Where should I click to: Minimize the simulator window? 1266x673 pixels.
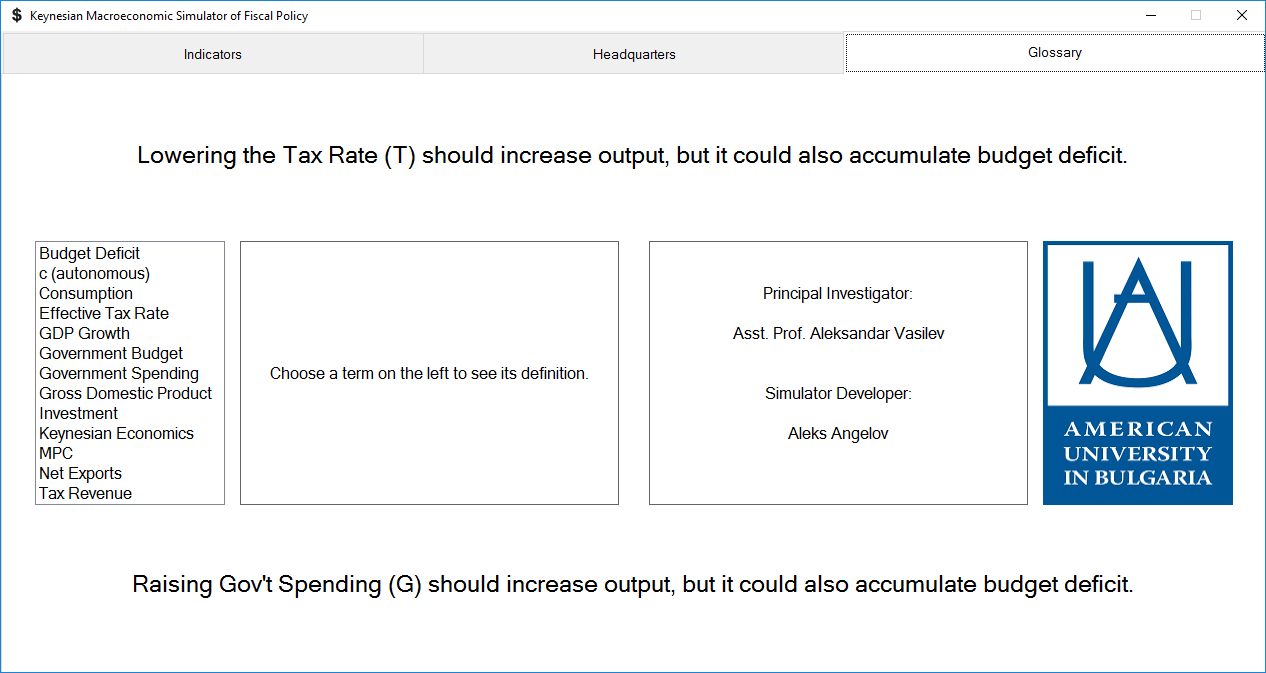click(x=1151, y=16)
